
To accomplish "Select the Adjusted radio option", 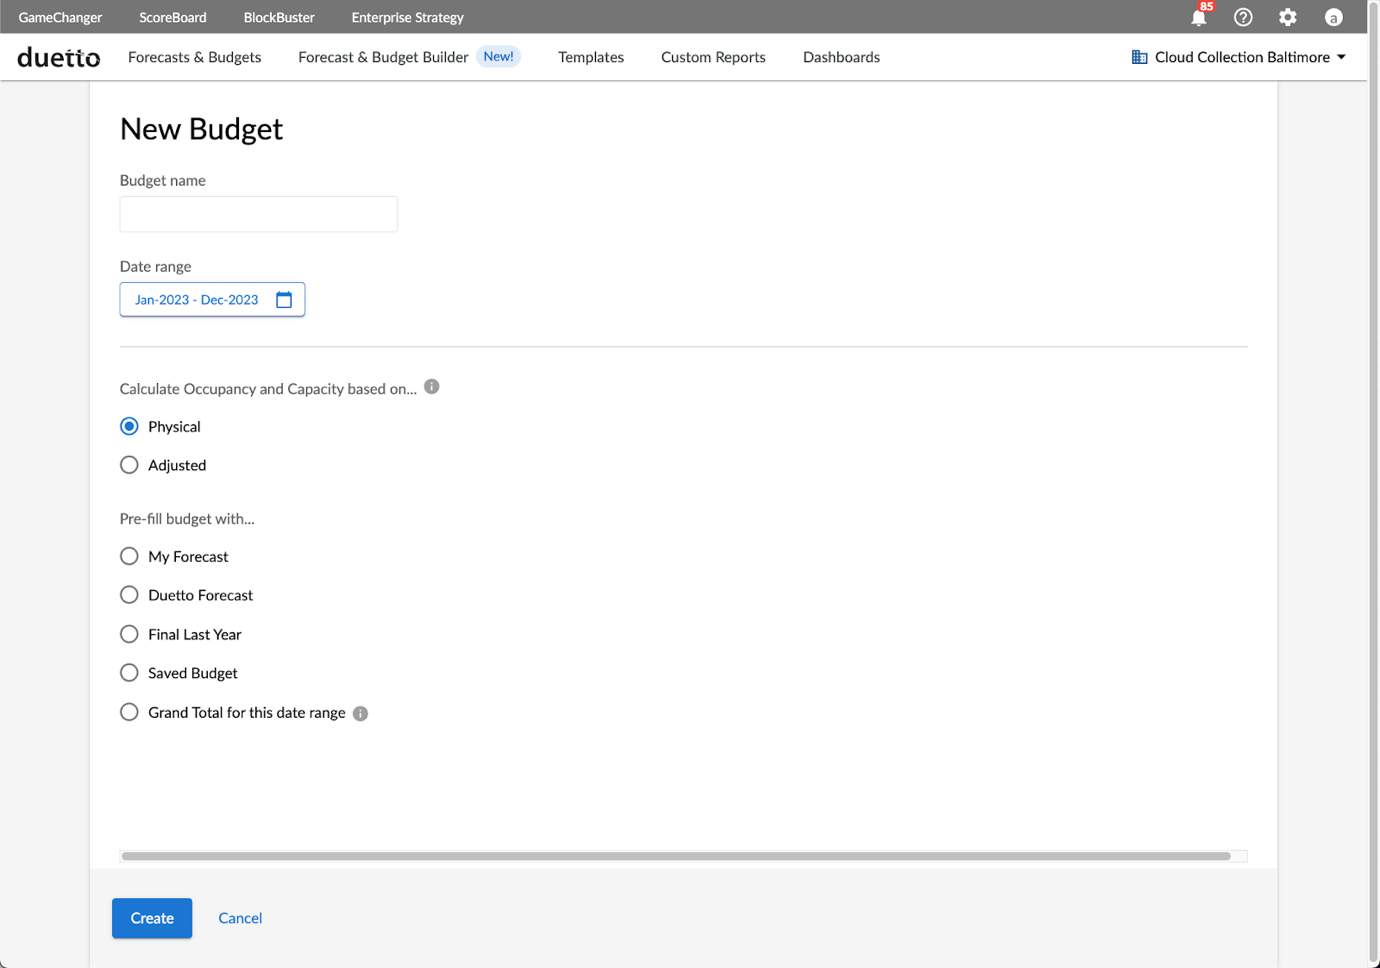I will click(x=129, y=465).
